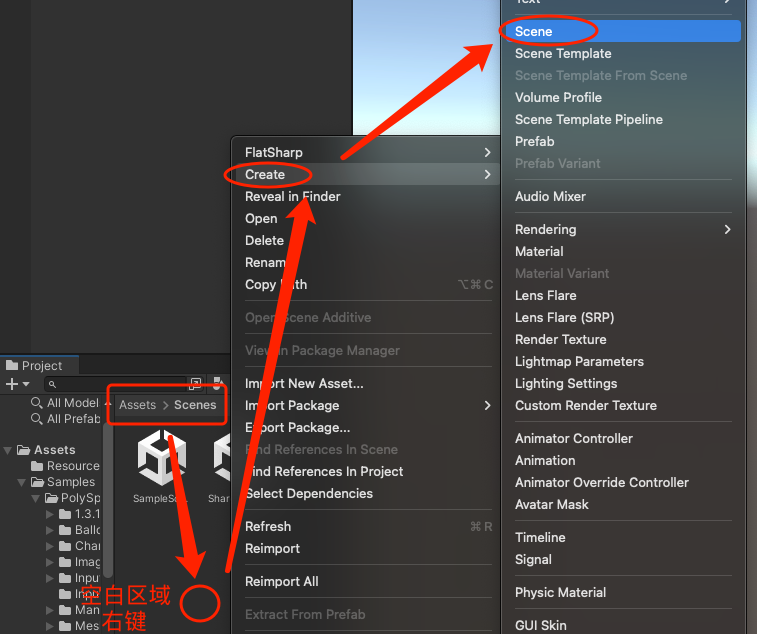This screenshot has height=634, width=757.
Task: Choose Custom Render Texture
Action: coord(622,405)
